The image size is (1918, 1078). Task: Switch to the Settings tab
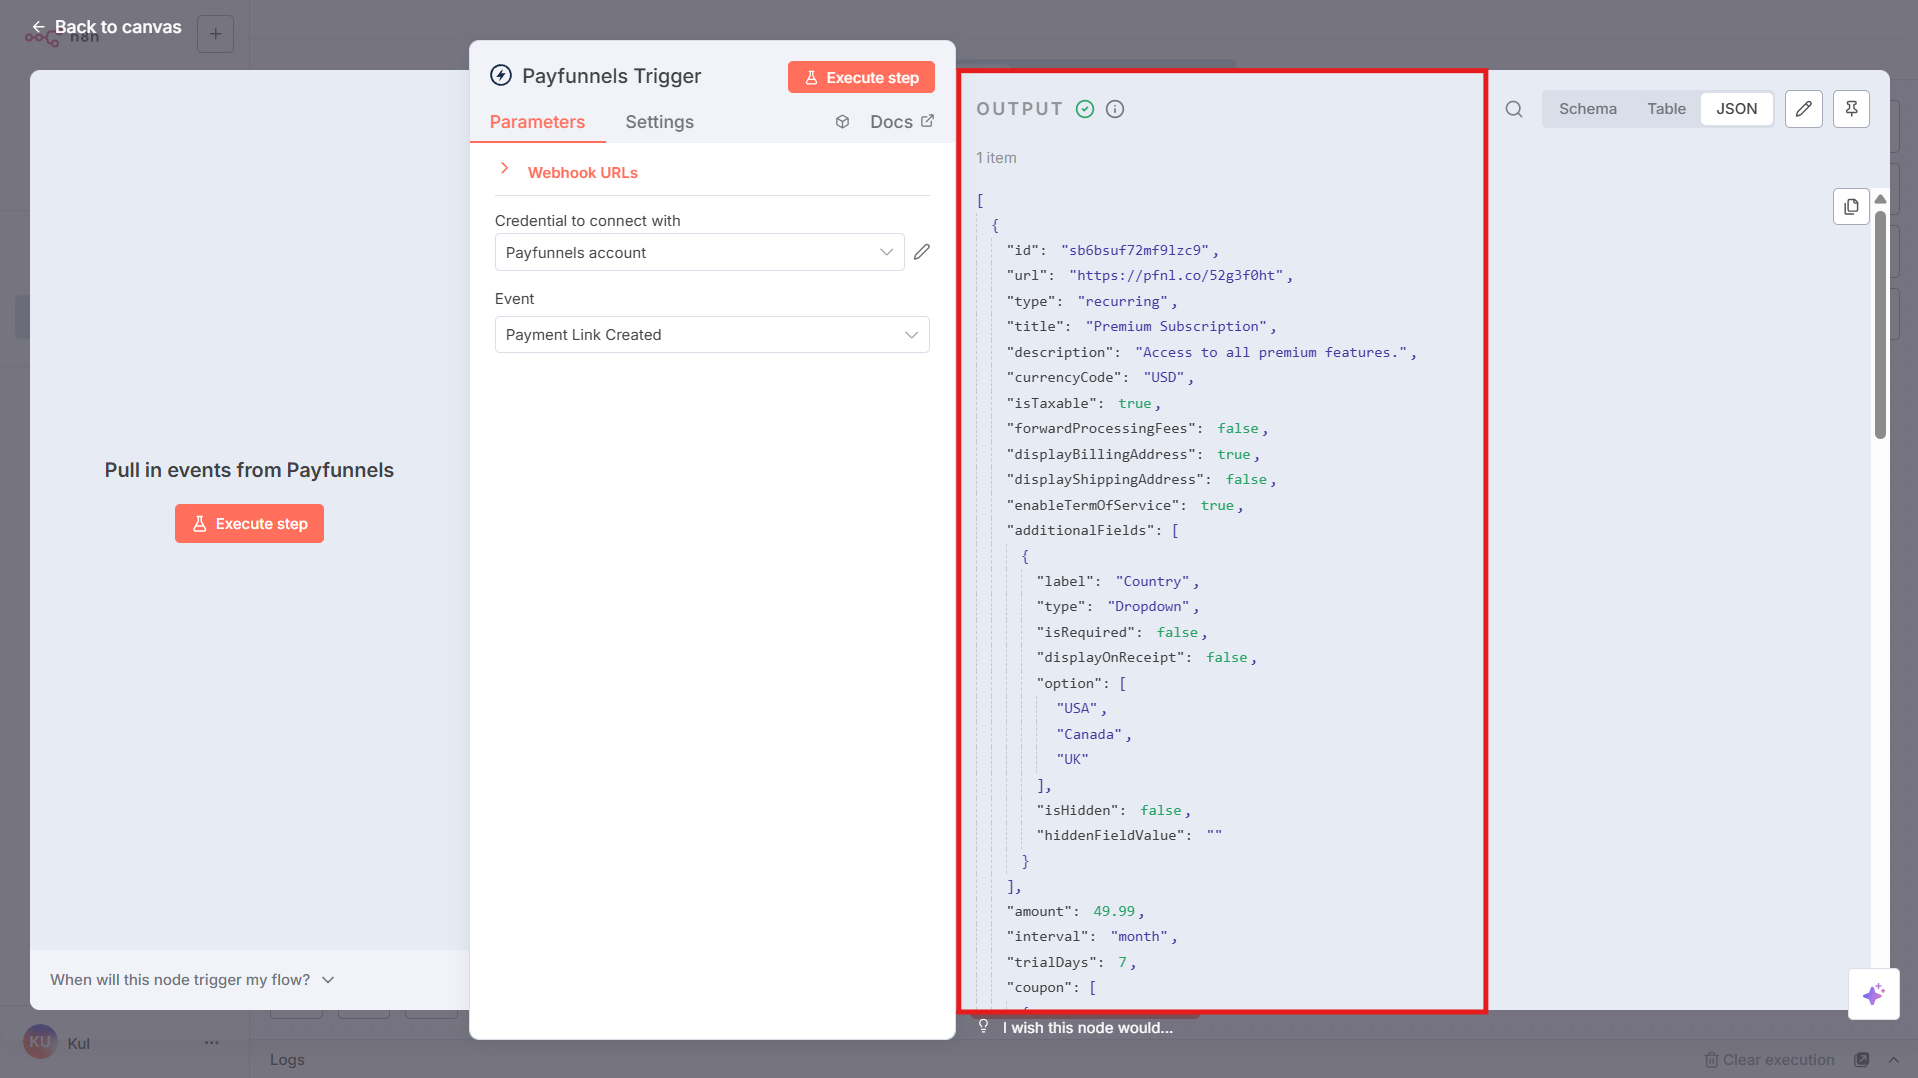tap(659, 122)
